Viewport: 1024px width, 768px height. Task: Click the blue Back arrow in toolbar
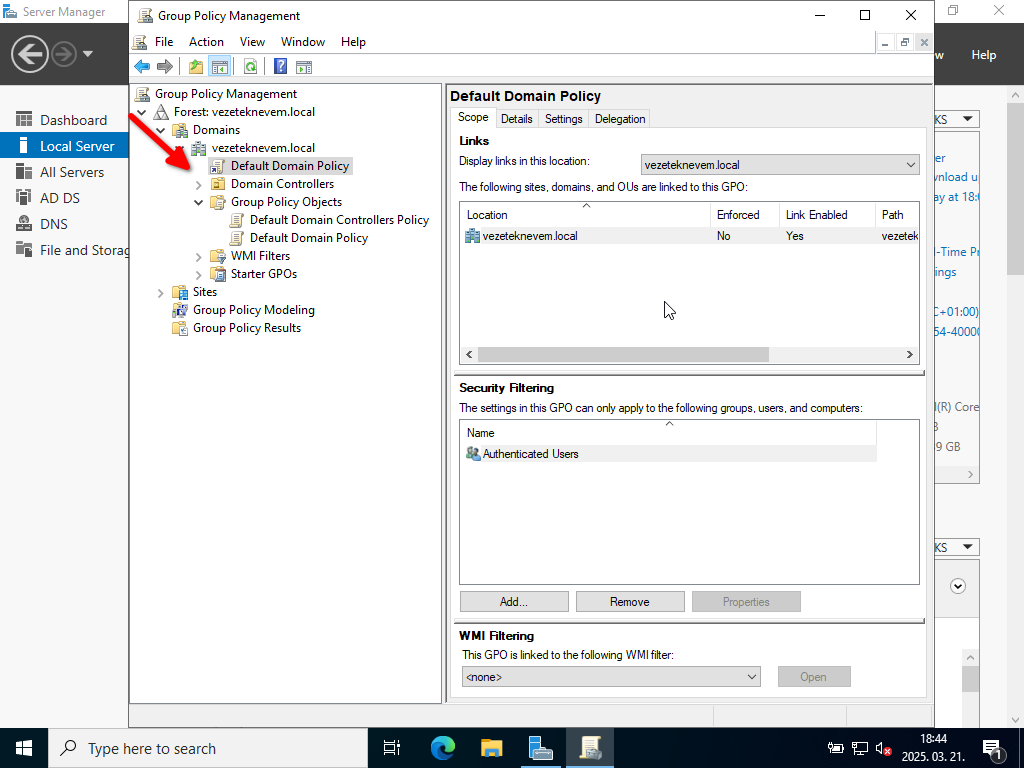point(142,67)
